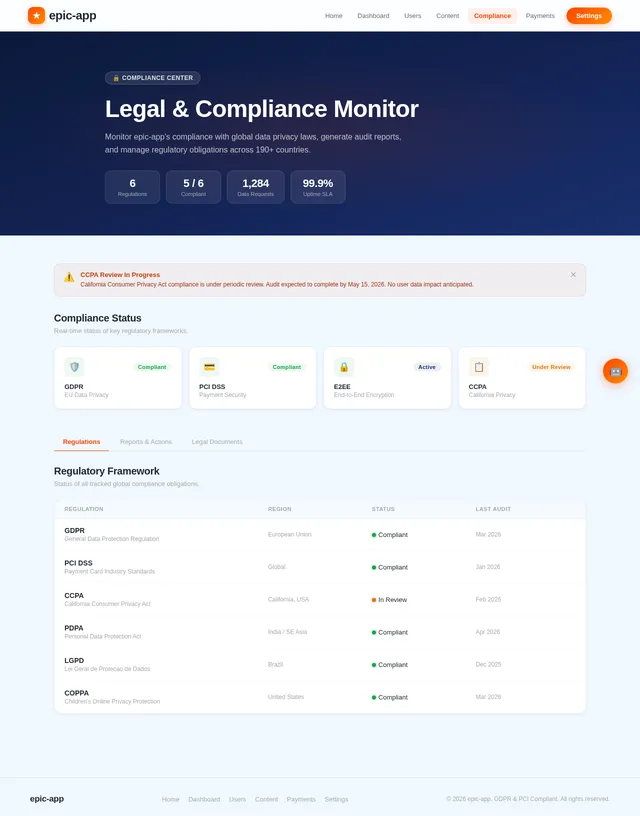Screen dimensions: 640x816
Task: Click the E2EE Active badge
Action: click(x=427, y=367)
